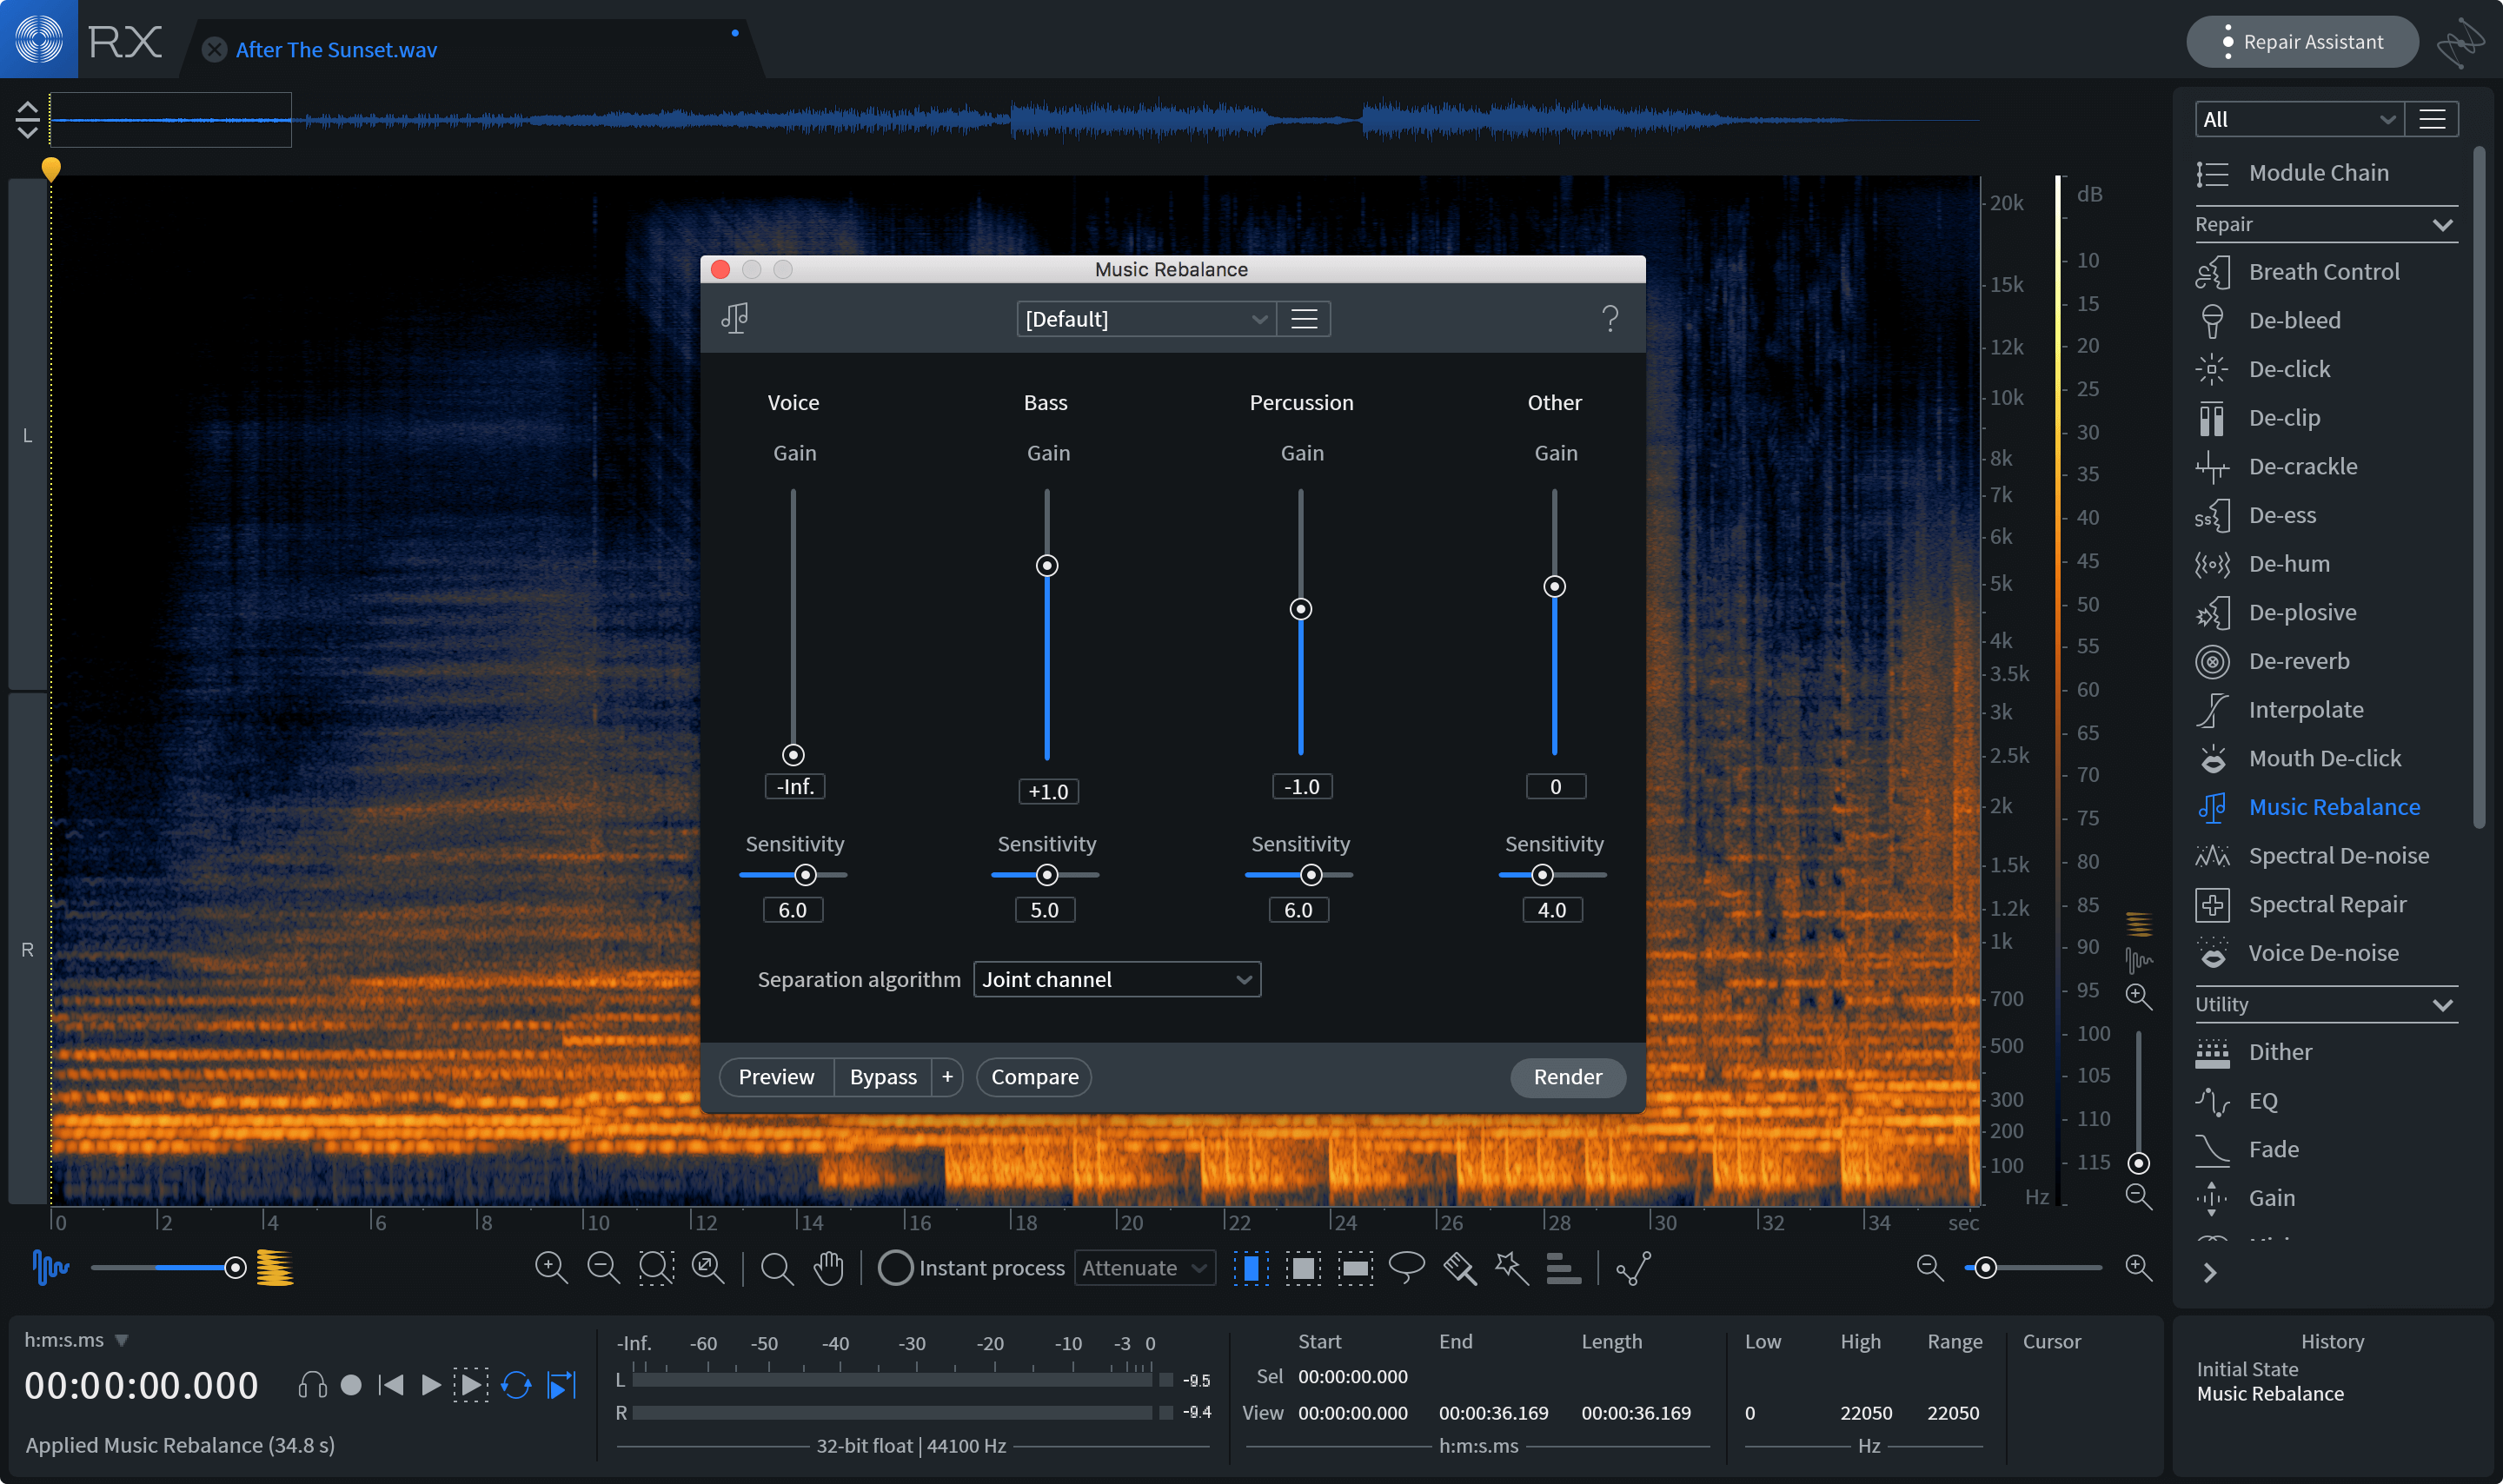The image size is (2503, 1484).
Task: Click the Compare button to toggle comparison
Action: pos(1033,1076)
